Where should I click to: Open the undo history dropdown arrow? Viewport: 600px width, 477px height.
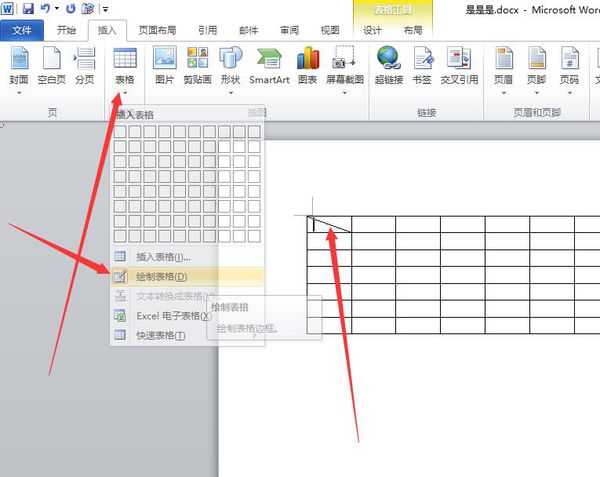point(57,8)
